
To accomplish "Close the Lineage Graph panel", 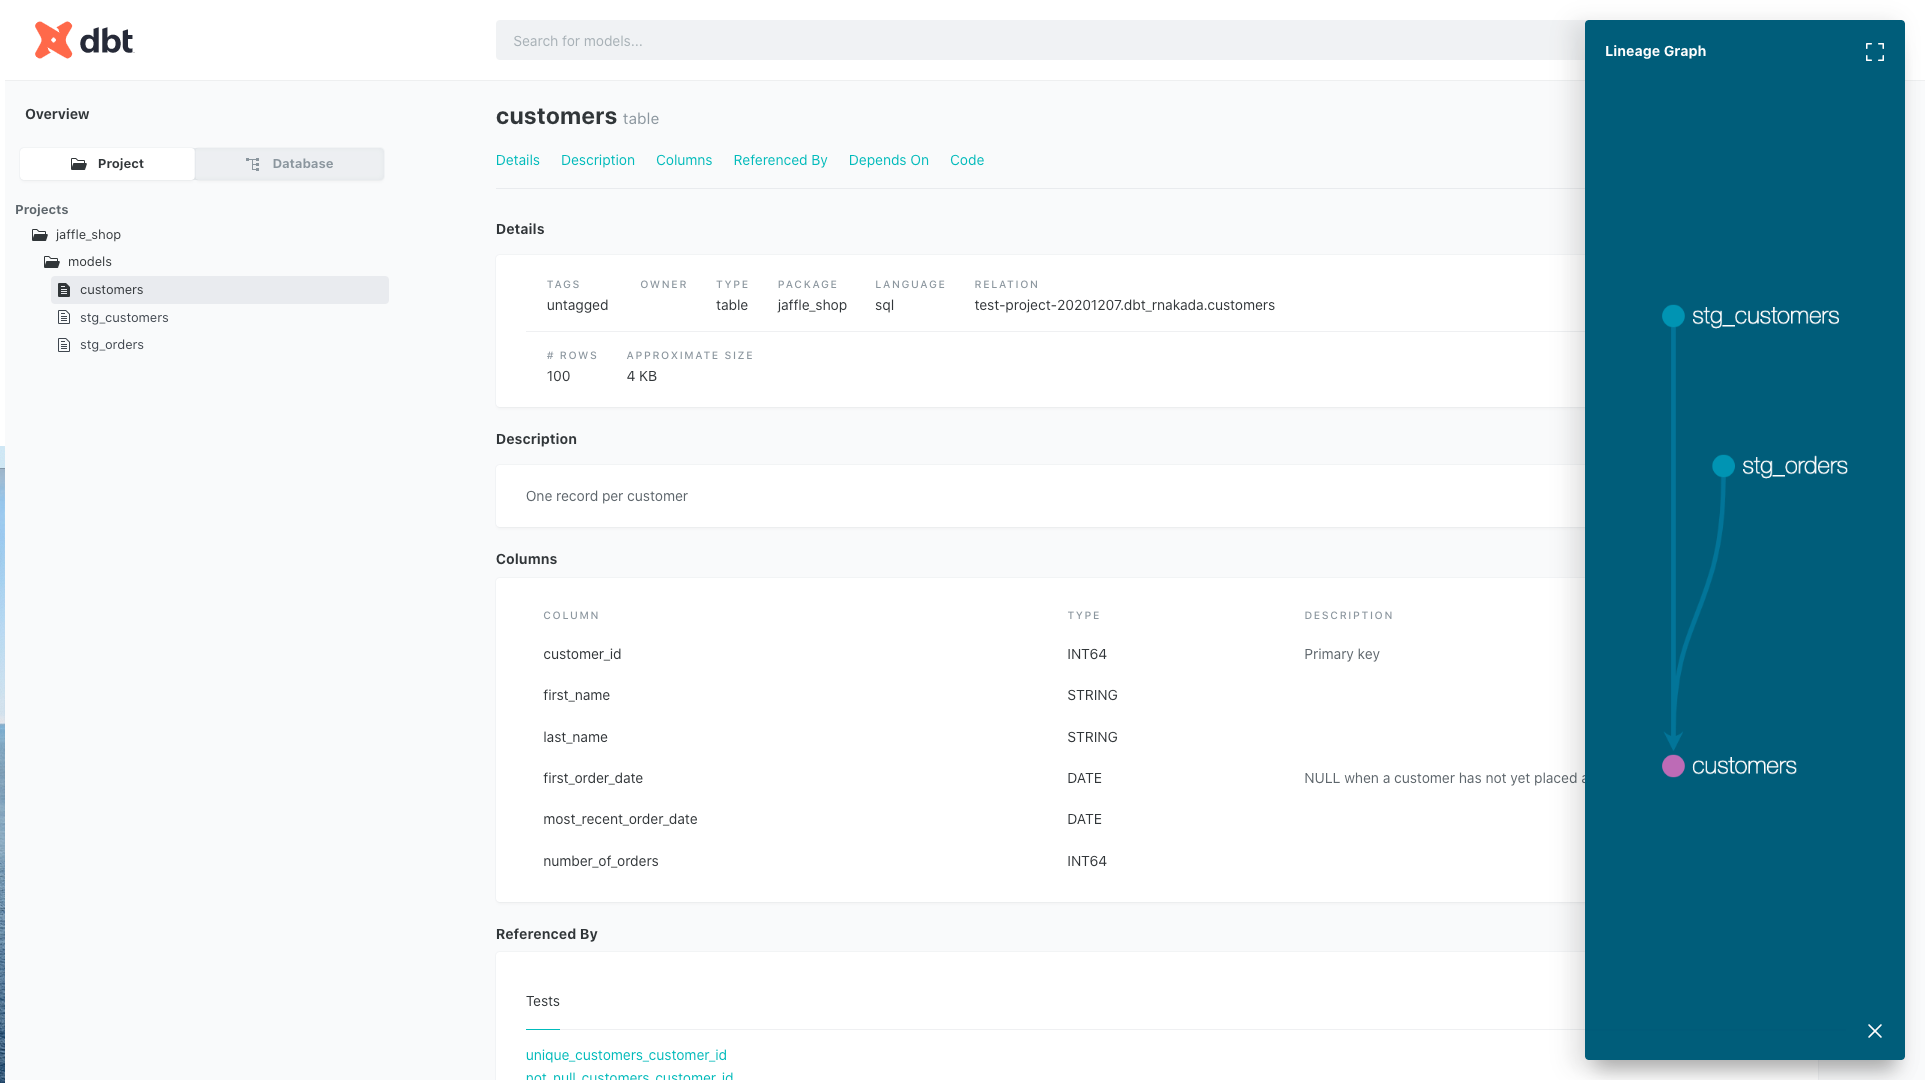I will pyautogui.click(x=1875, y=1031).
